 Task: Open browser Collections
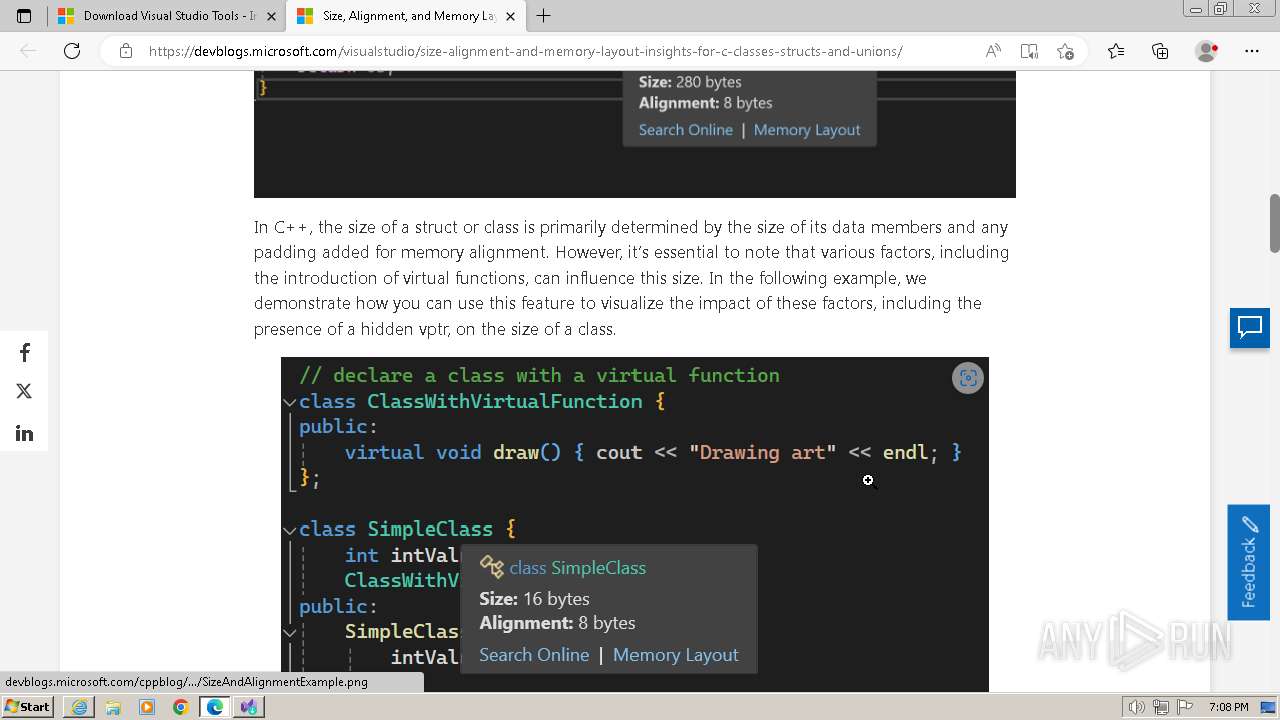click(x=1160, y=51)
